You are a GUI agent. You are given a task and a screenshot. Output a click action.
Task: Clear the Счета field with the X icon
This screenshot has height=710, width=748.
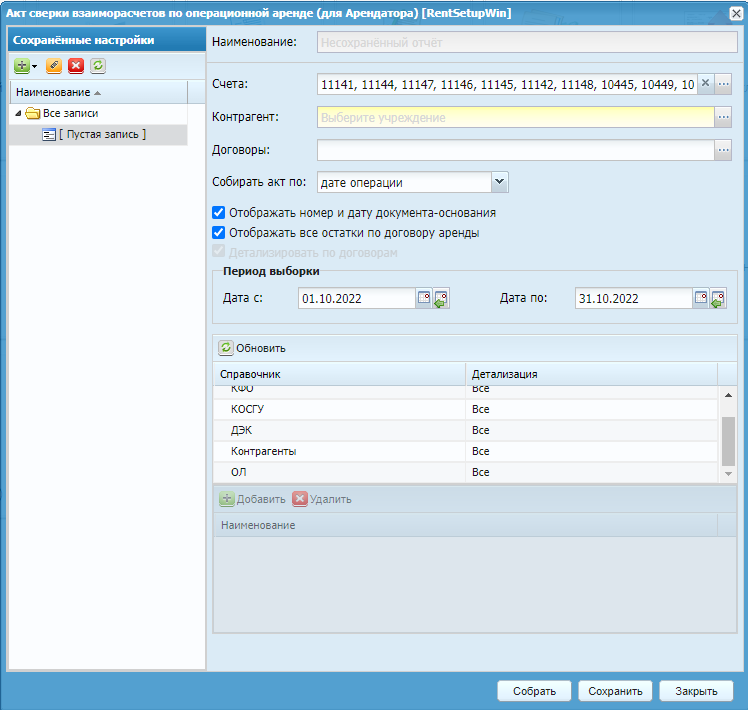[705, 84]
